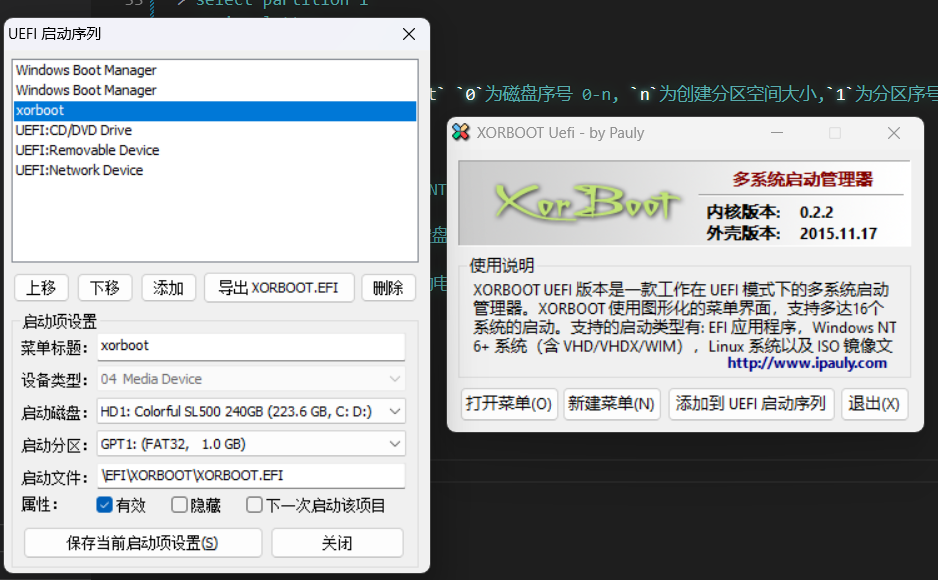The height and width of the screenshot is (580, 938).
Task: Edit the 菜单标题 xorboot input field
Action: click(251, 346)
